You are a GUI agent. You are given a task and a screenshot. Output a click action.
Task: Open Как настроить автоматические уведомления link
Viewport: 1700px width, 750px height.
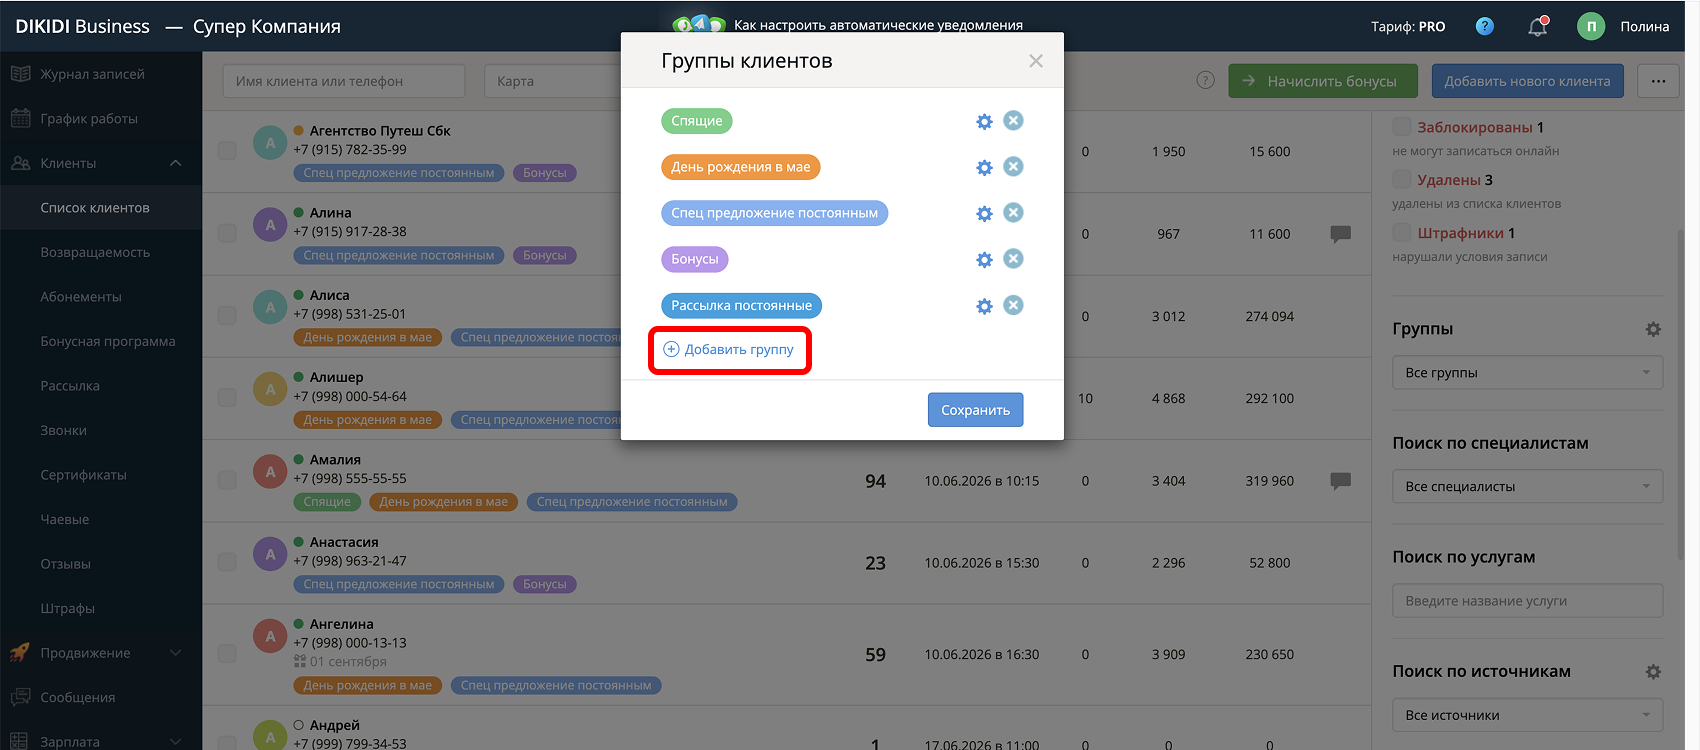[878, 25]
